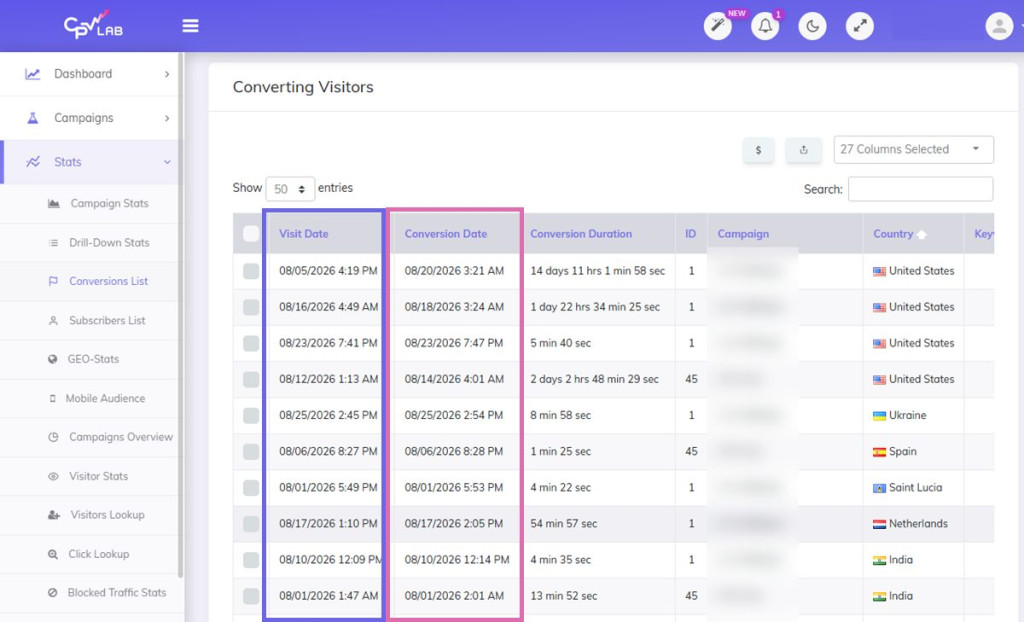
Task: Toggle the hamburger sidebar menu
Action: coord(190,25)
